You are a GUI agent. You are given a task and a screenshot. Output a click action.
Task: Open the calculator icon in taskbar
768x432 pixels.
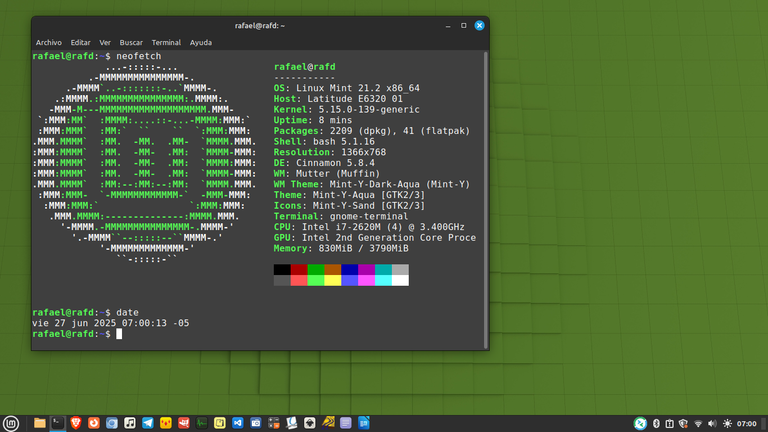[274, 423]
